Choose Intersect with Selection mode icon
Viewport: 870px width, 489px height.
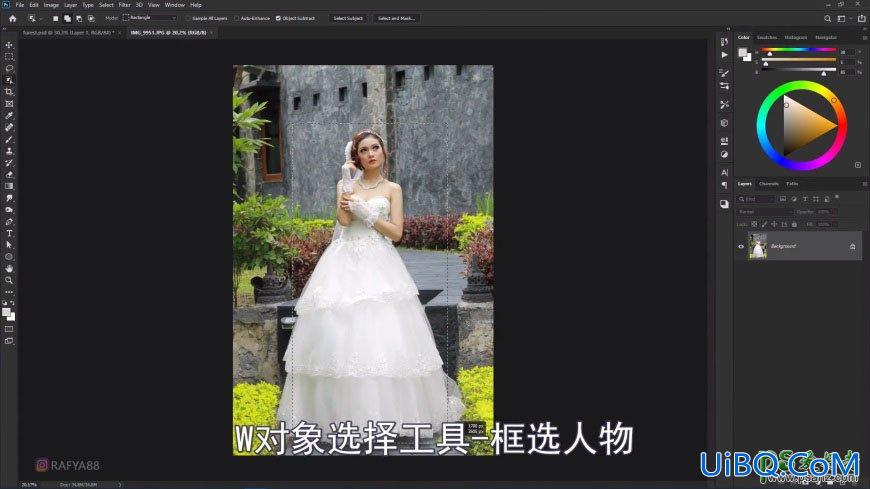pyautogui.click(x=91, y=18)
